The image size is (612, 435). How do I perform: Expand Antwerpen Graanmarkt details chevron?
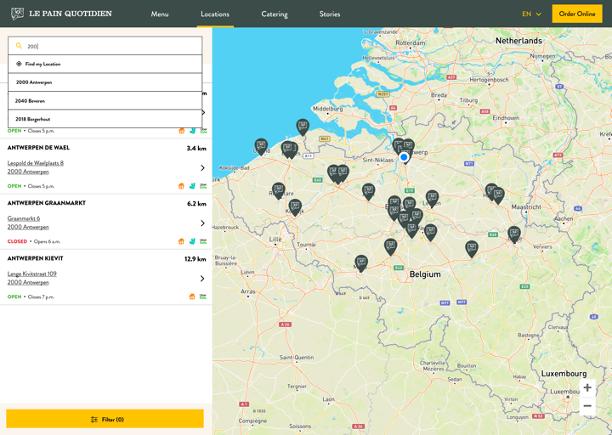(203, 223)
